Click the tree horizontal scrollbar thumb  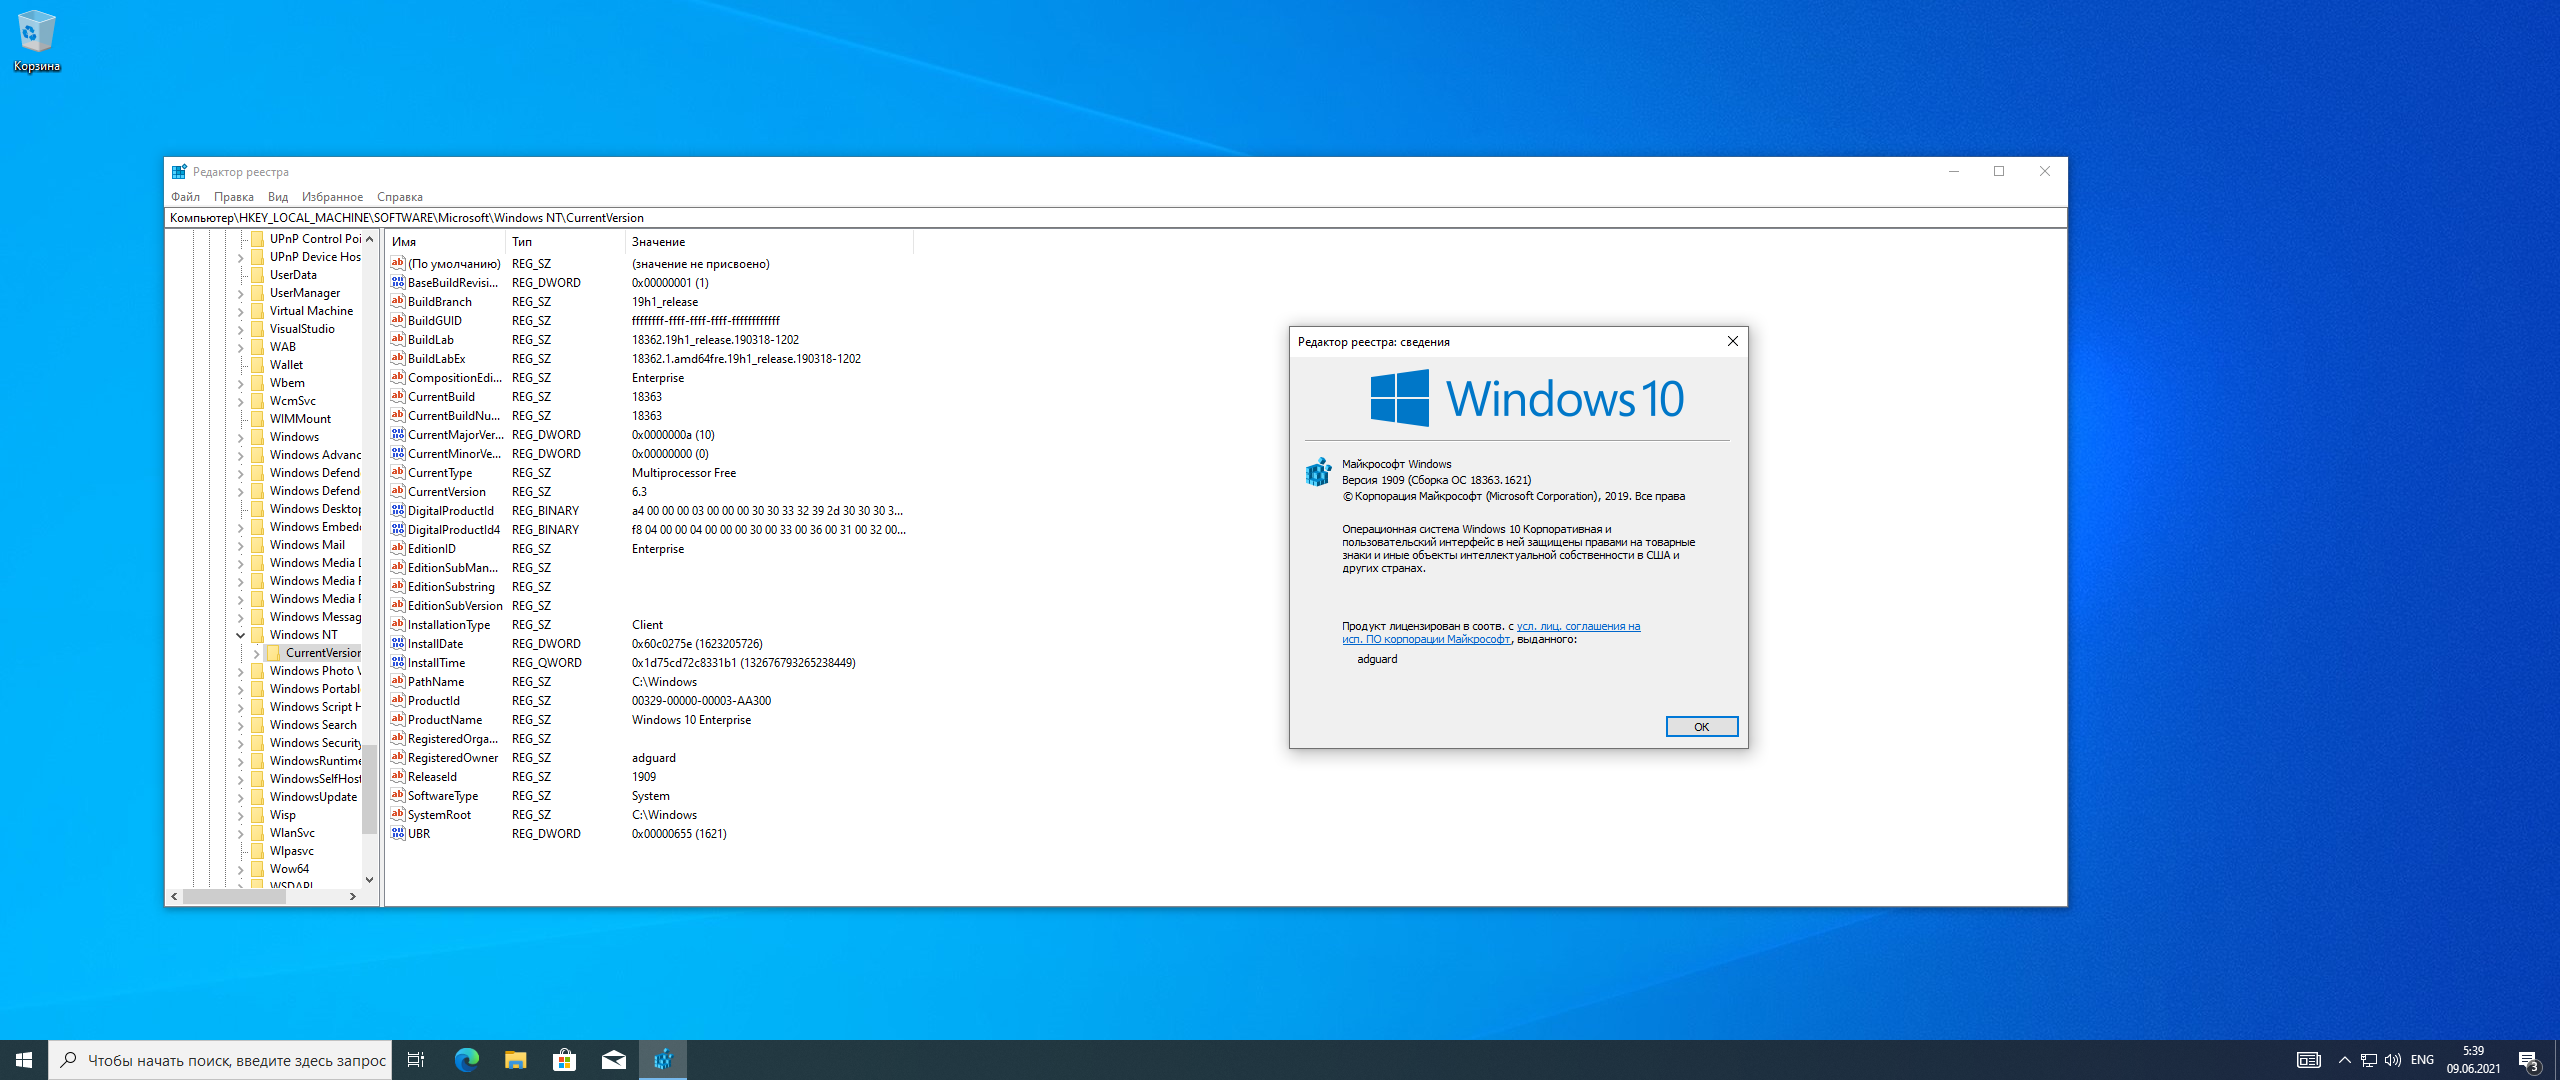coord(234,897)
